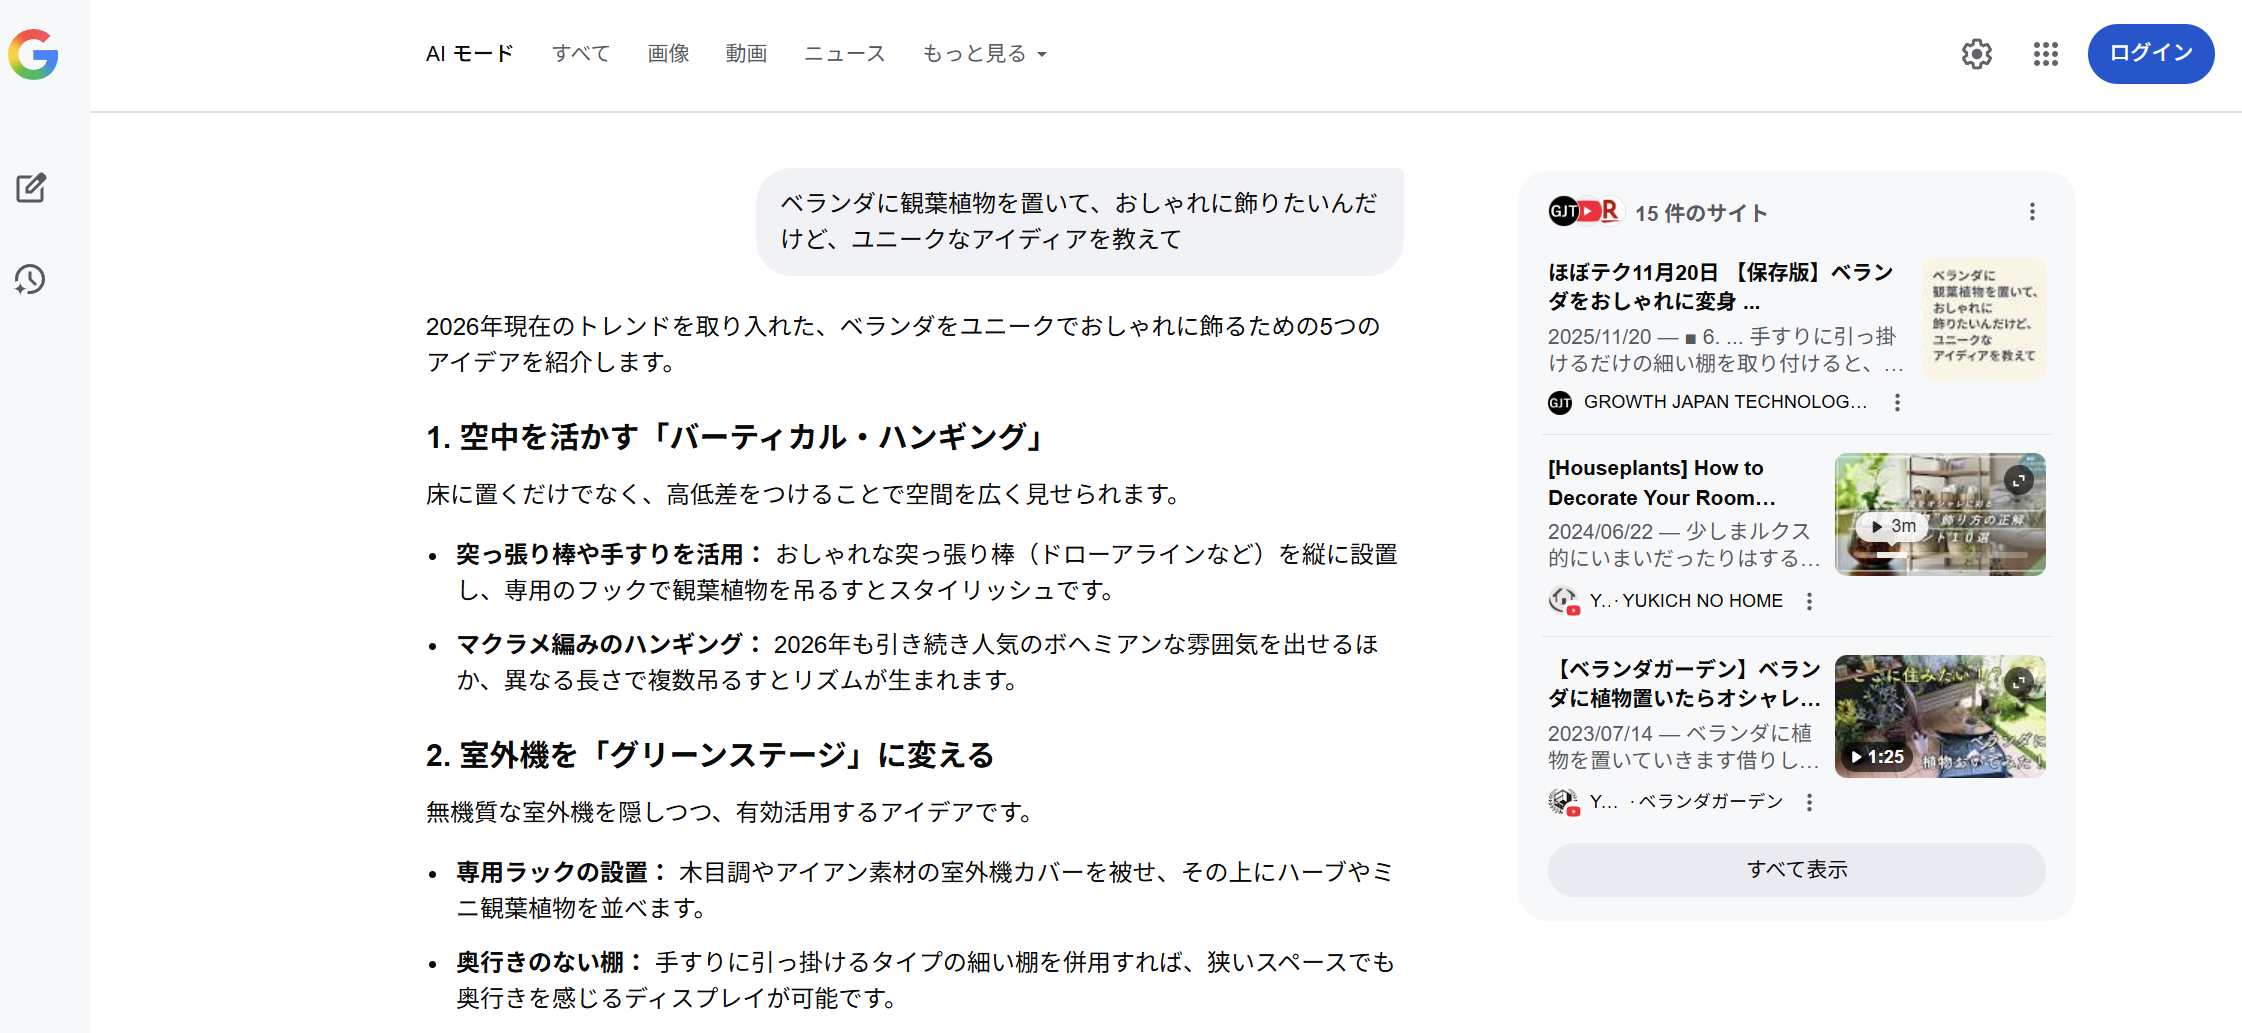Open the three-dot menu beside ベランダガーデン source
Image resolution: width=2242 pixels, height=1033 pixels.
pos(1810,801)
